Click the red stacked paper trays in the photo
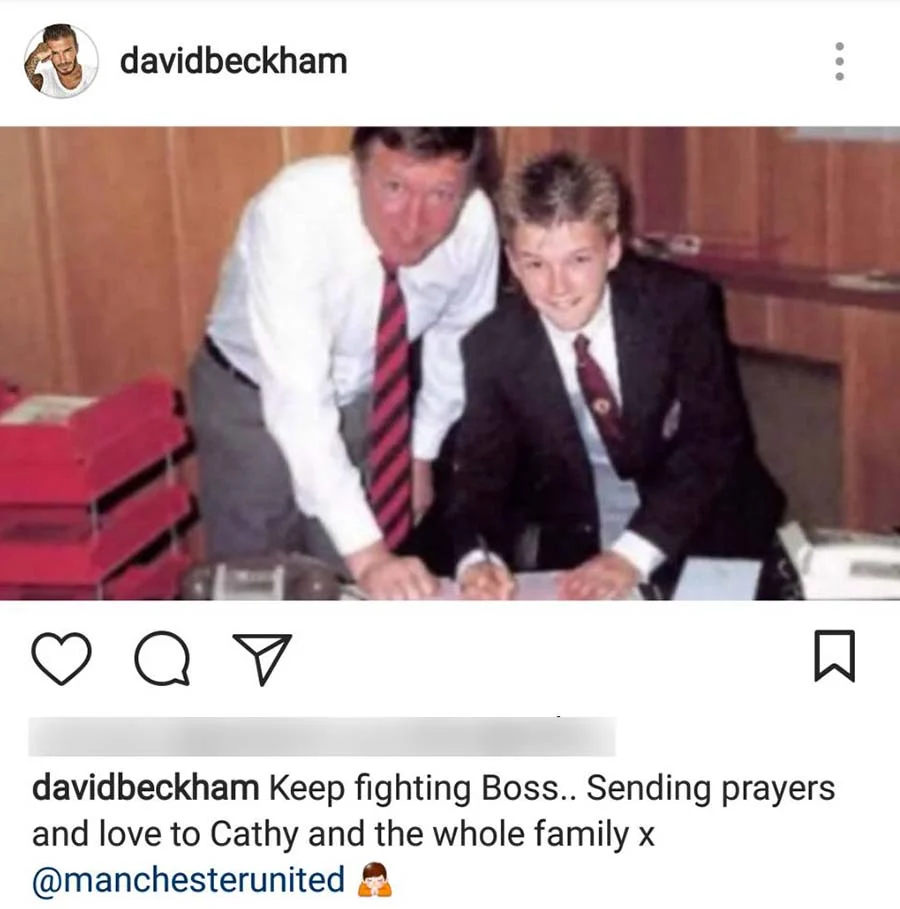This screenshot has width=900, height=909. [x=93, y=487]
